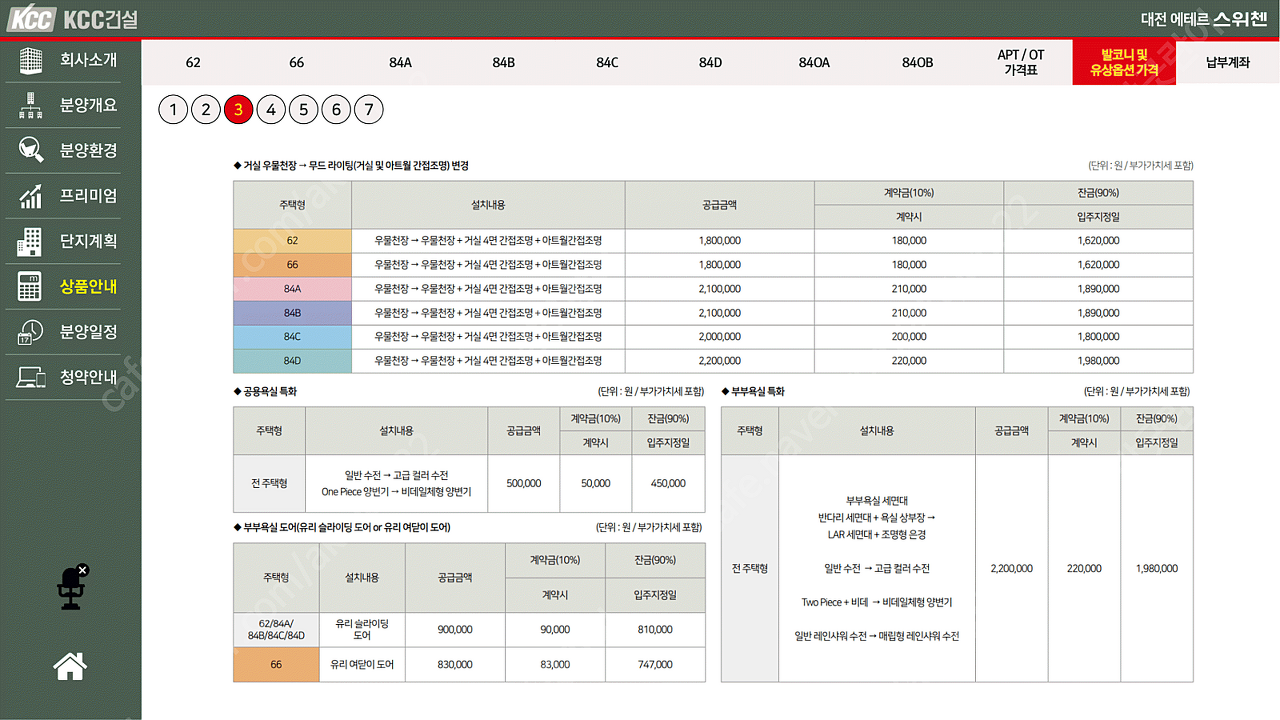Switch to the 84D tab
The width and height of the screenshot is (1280, 720).
coord(710,62)
